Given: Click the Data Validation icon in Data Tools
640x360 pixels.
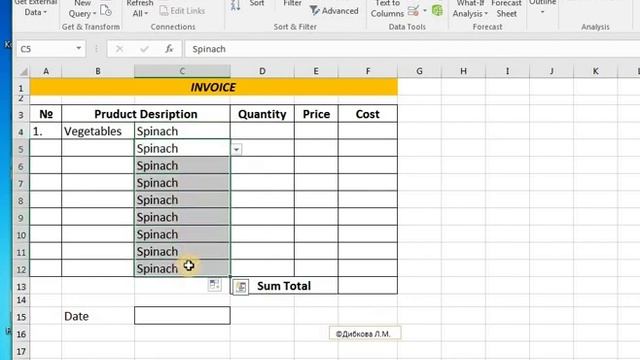Looking at the screenshot, I should pyautogui.click(x=413, y=11).
